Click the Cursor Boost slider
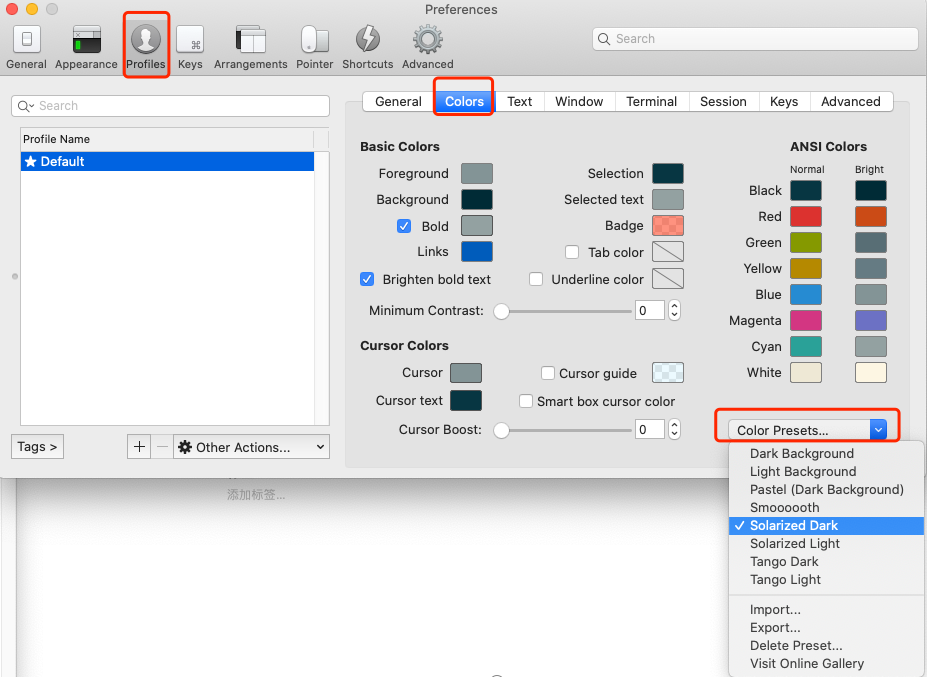Screen dimensions: 927x677 [562, 430]
